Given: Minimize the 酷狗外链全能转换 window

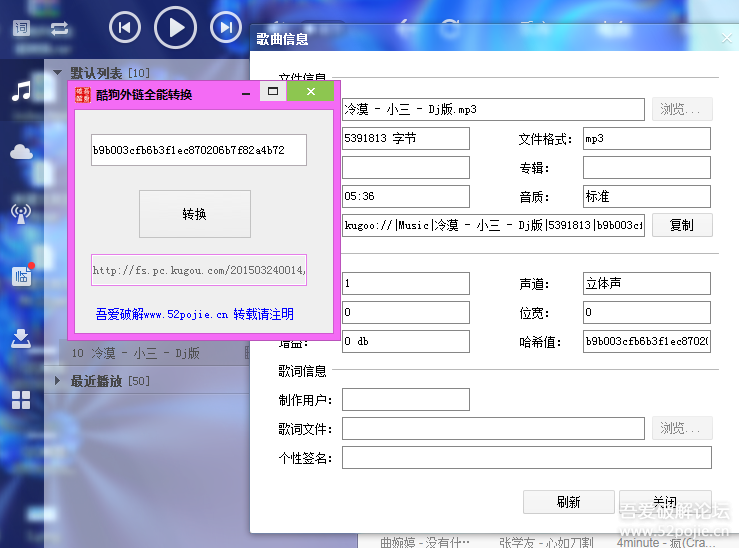Looking at the screenshot, I should point(246,94).
